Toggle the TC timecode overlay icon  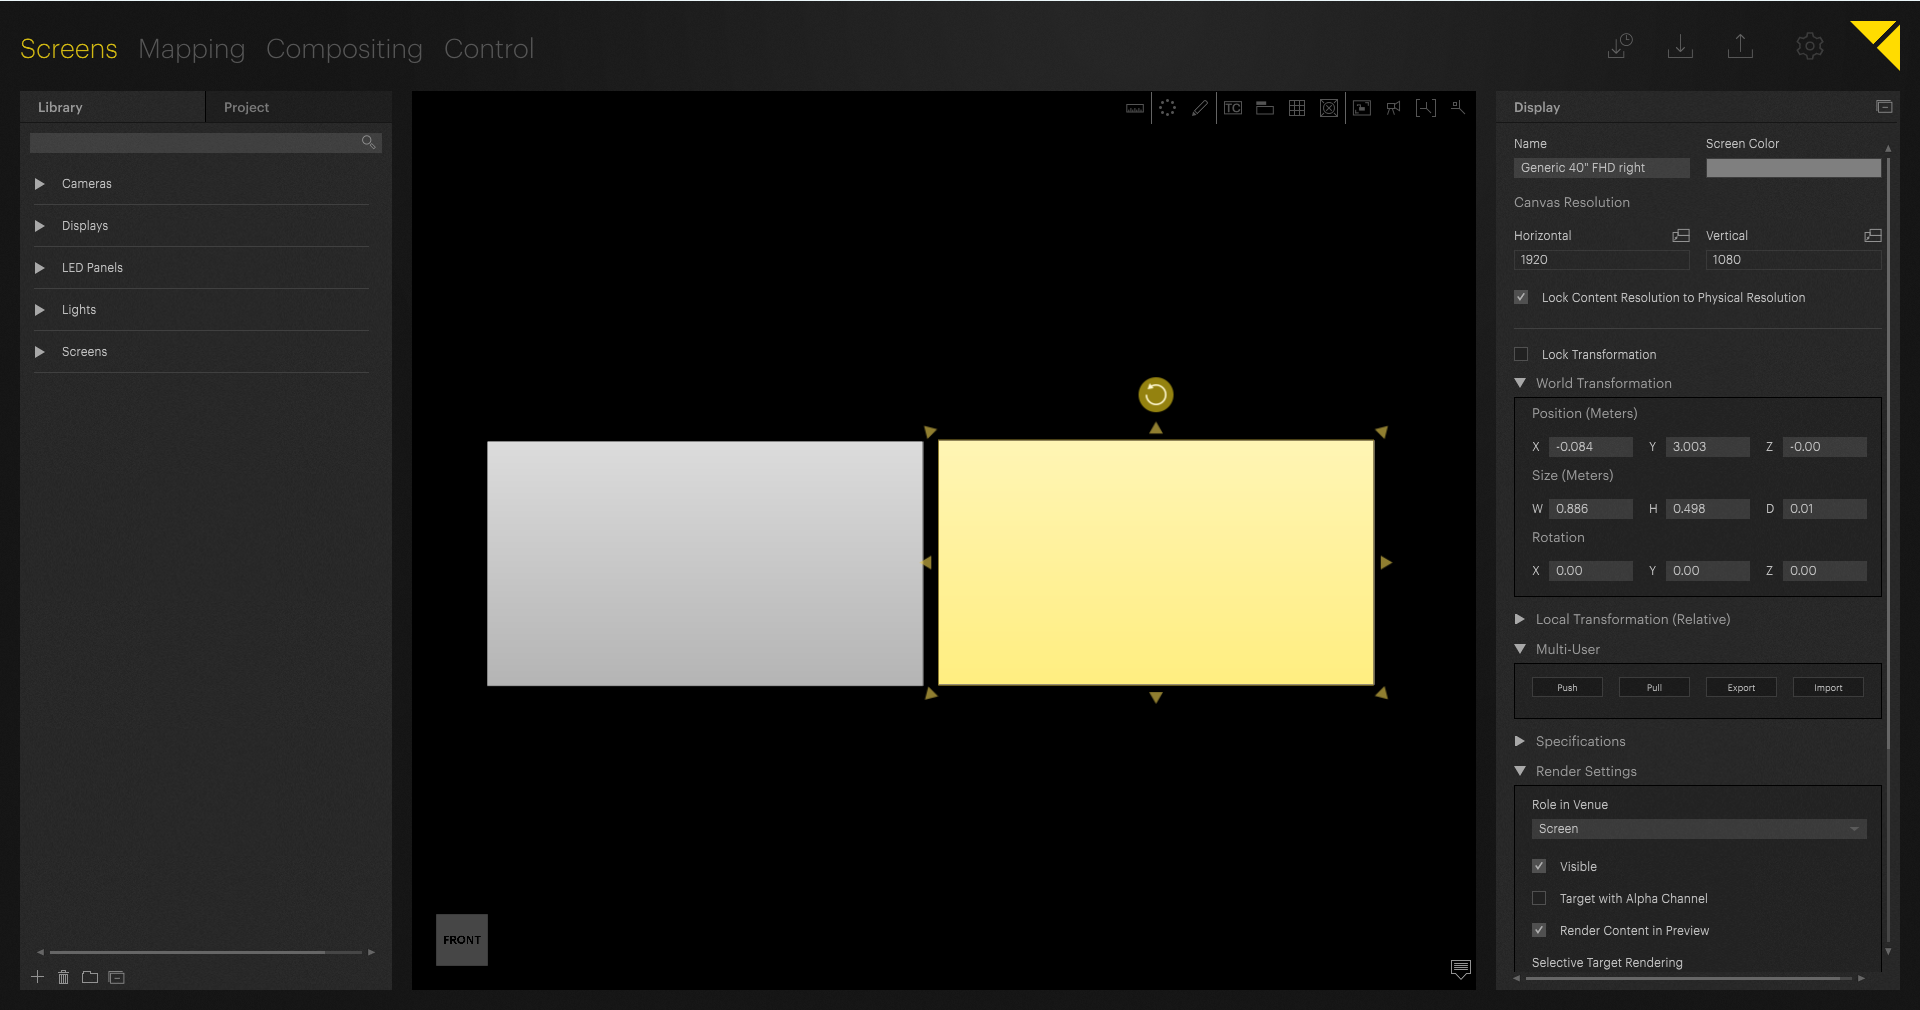coord(1233,108)
